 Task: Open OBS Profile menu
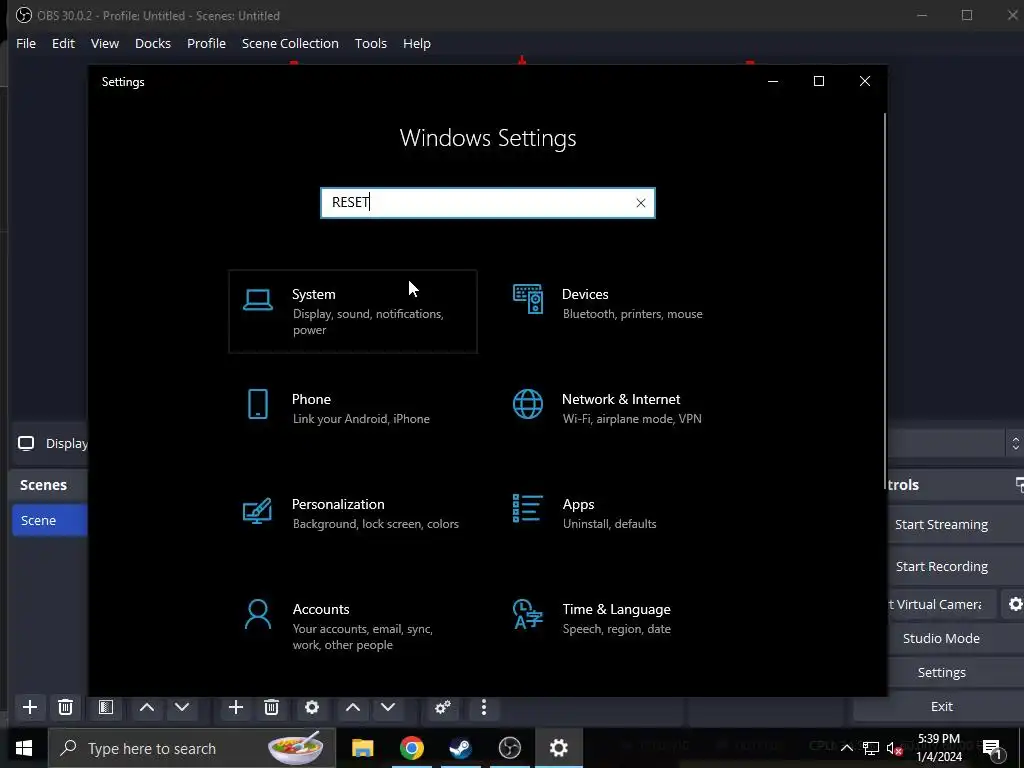click(x=206, y=43)
